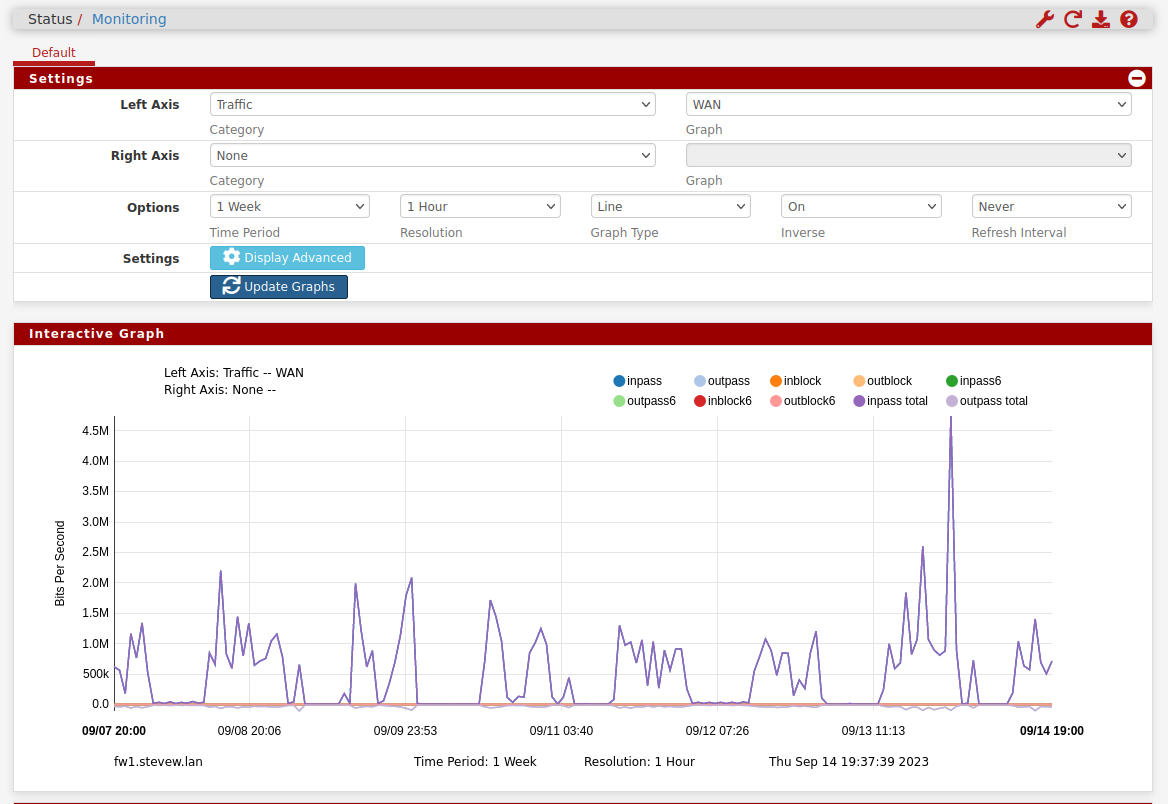
Task: Toggle the inpass total series in legend
Action: coord(891,401)
